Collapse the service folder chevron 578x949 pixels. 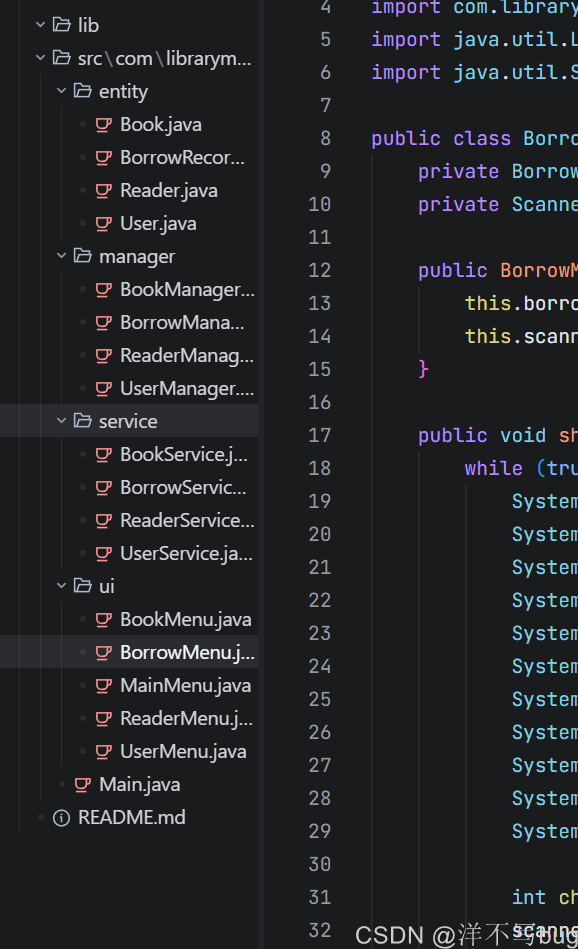(x=61, y=421)
